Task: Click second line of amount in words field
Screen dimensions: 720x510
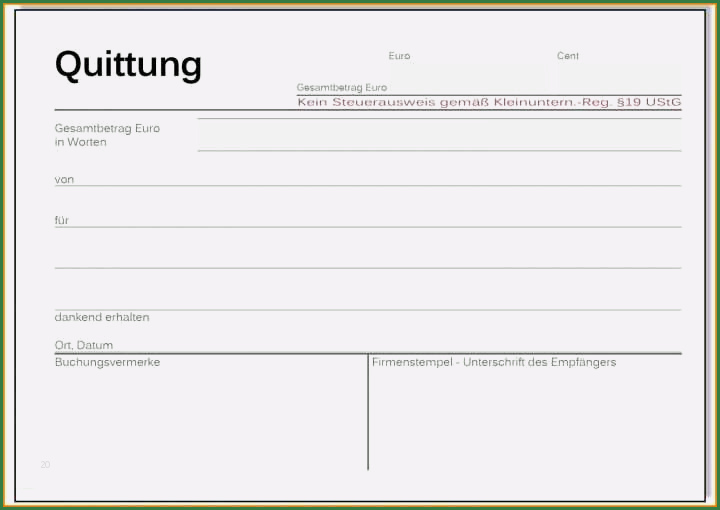Action: pos(439,143)
